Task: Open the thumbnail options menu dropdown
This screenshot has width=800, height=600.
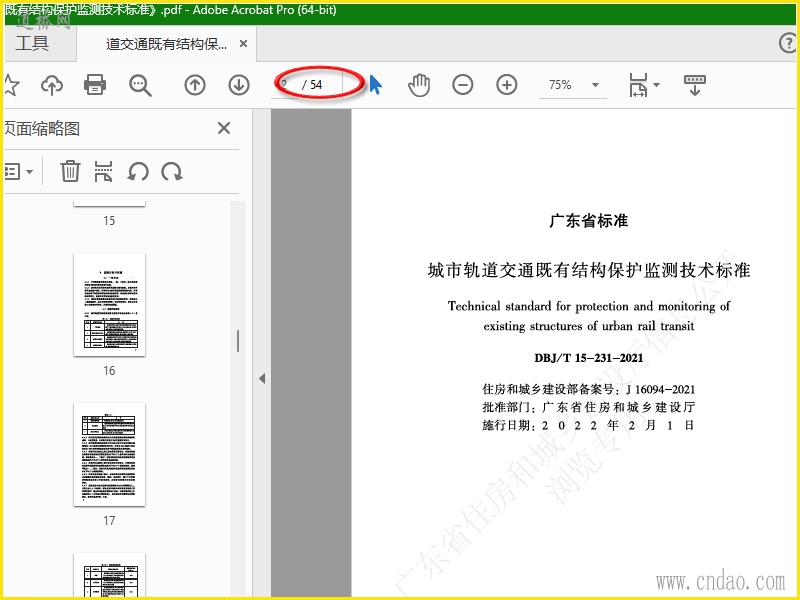Action: pyautogui.click(x=19, y=171)
